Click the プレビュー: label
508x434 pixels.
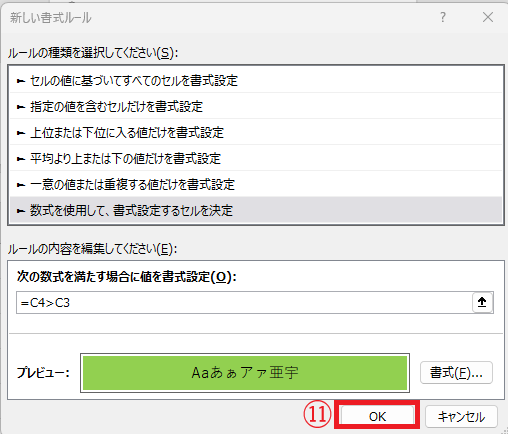[x=43, y=372]
